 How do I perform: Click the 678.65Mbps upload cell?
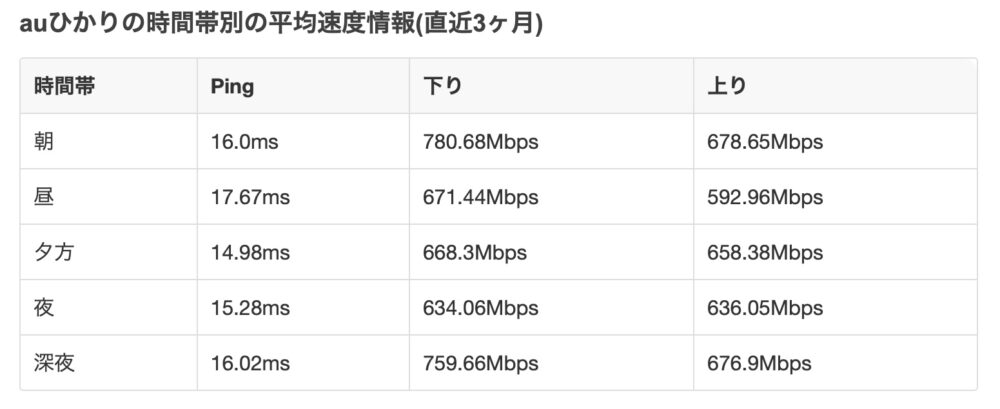pos(765,142)
